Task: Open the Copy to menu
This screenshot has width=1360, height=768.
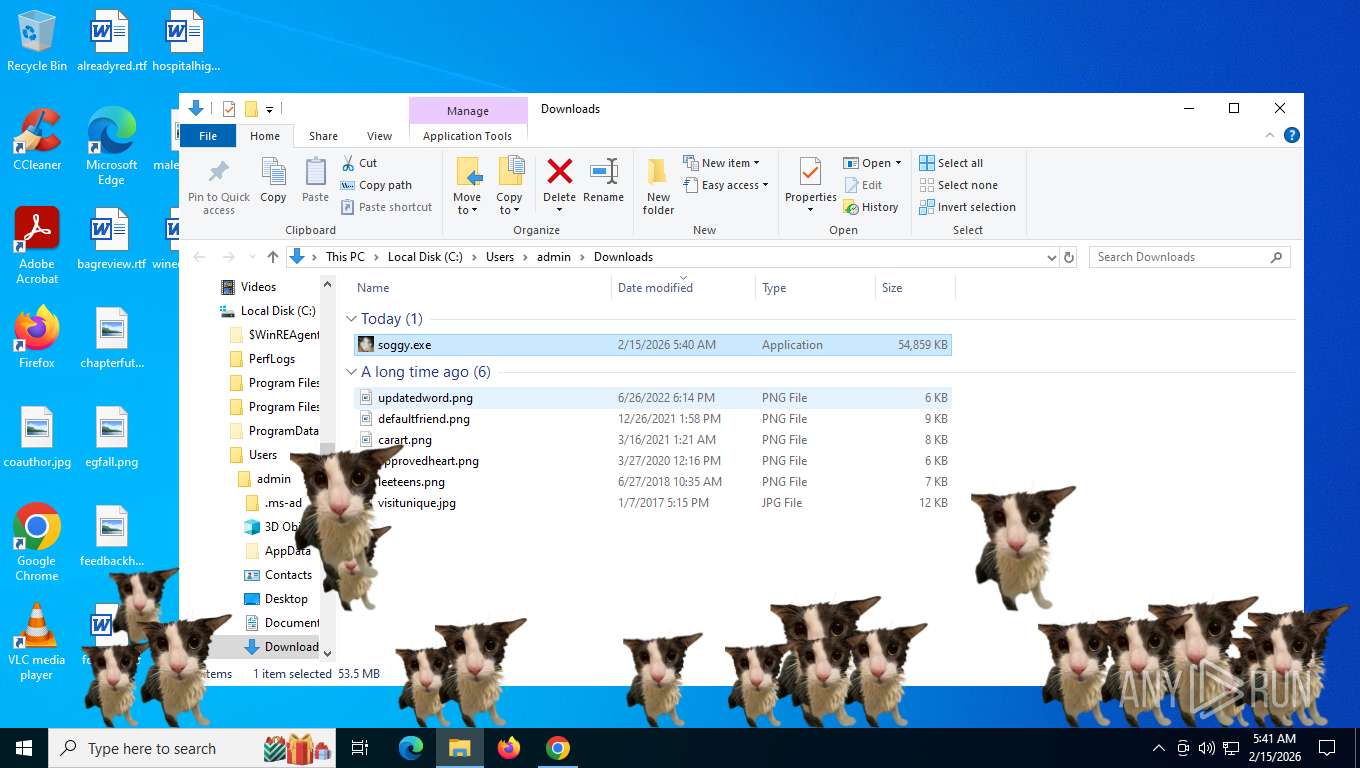Action: click(x=509, y=186)
